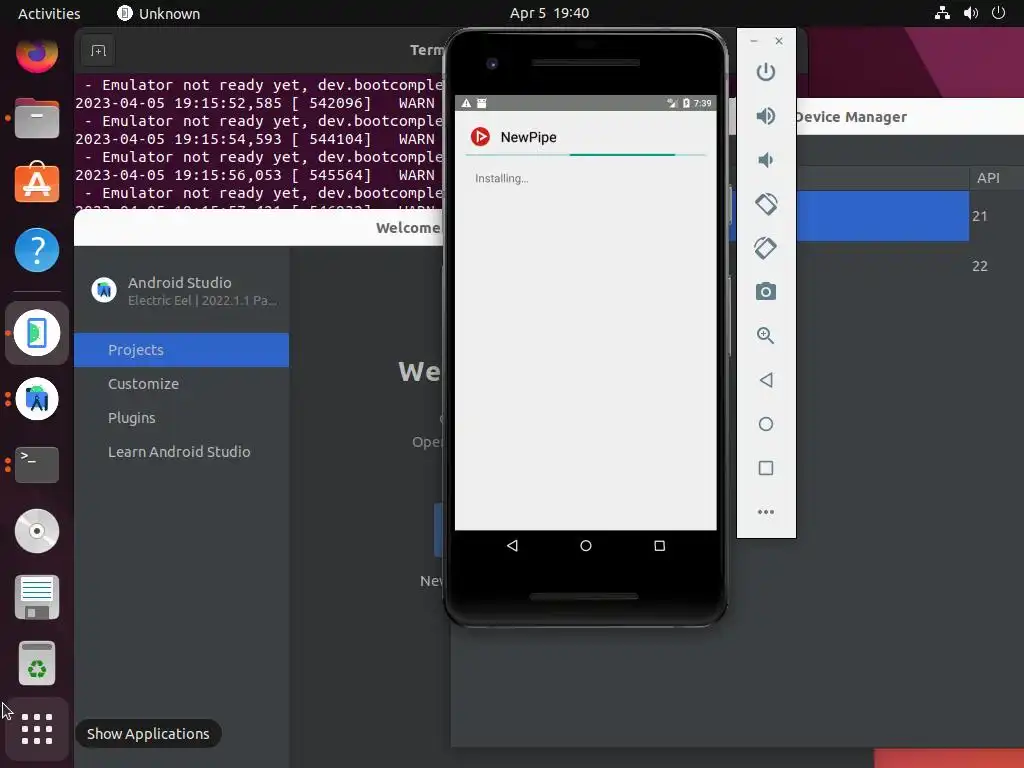Tap the Android navigation bar Recents button

pyautogui.click(x=660, y=545)
